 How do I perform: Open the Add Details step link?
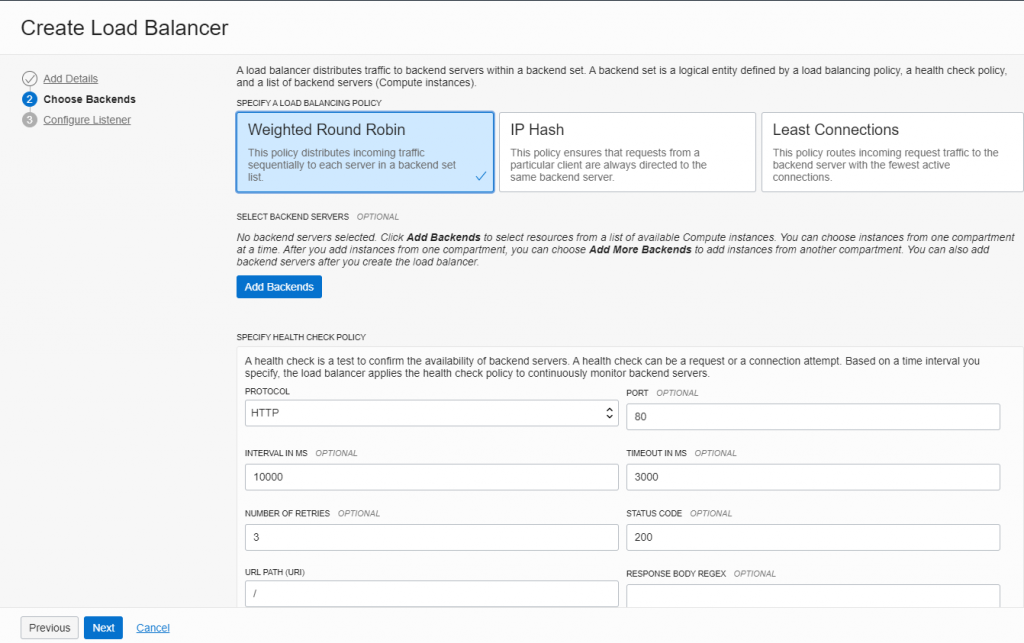[x=71, y=79]
